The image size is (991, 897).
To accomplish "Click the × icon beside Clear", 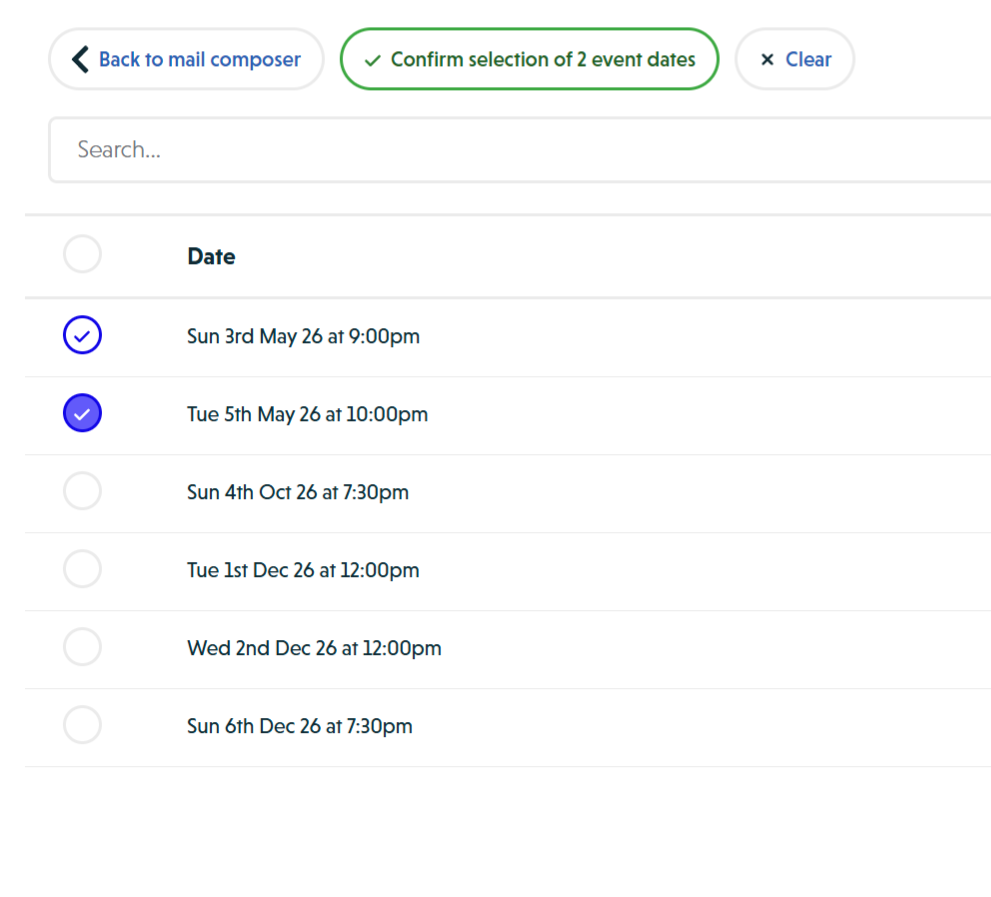I will pos(766,59).
